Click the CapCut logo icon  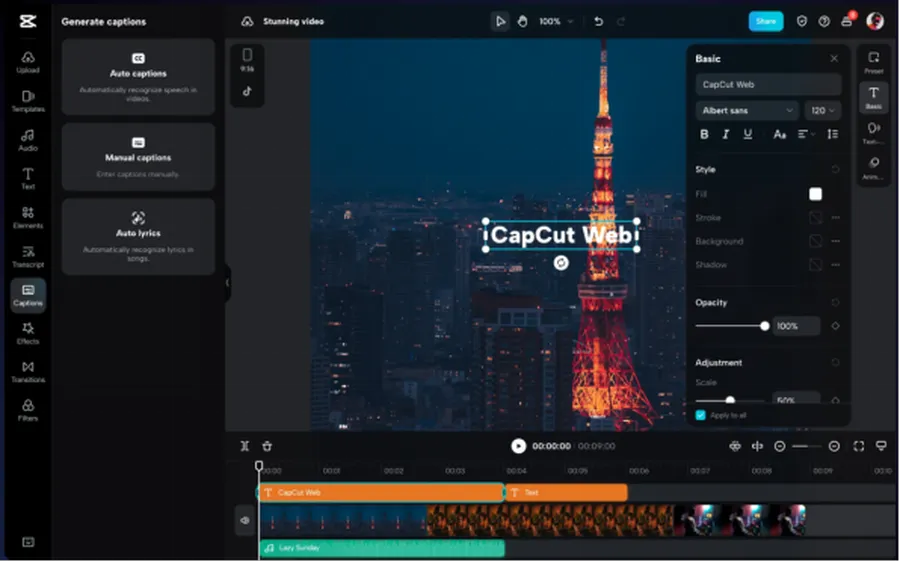pyautogui.click(x=28, y=21)
